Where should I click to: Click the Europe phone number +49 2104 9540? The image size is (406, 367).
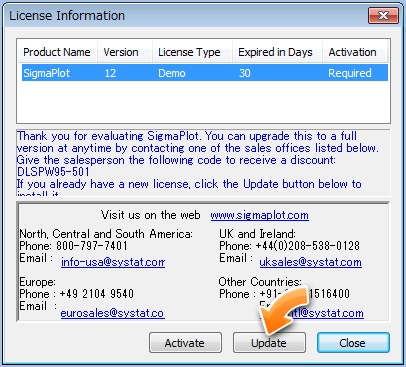click(97, 294)
